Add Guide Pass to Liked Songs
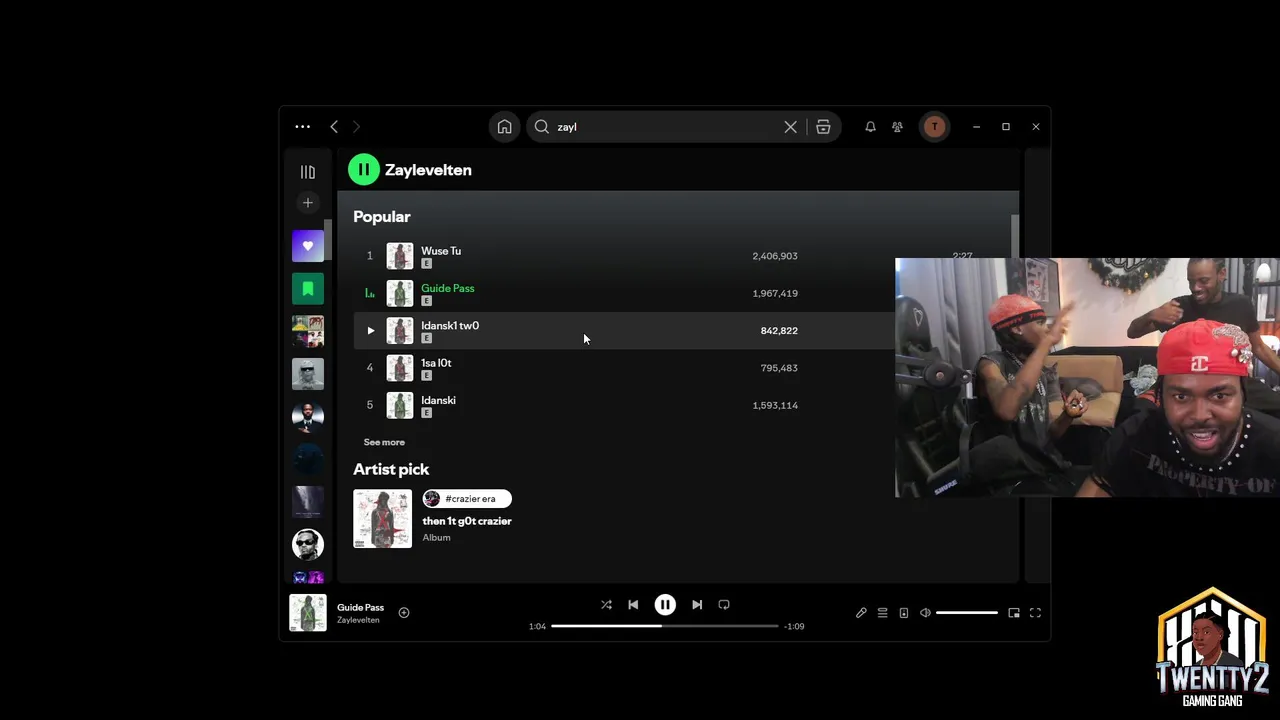This screenshot has height=720, width=1280. pos(404,613)
